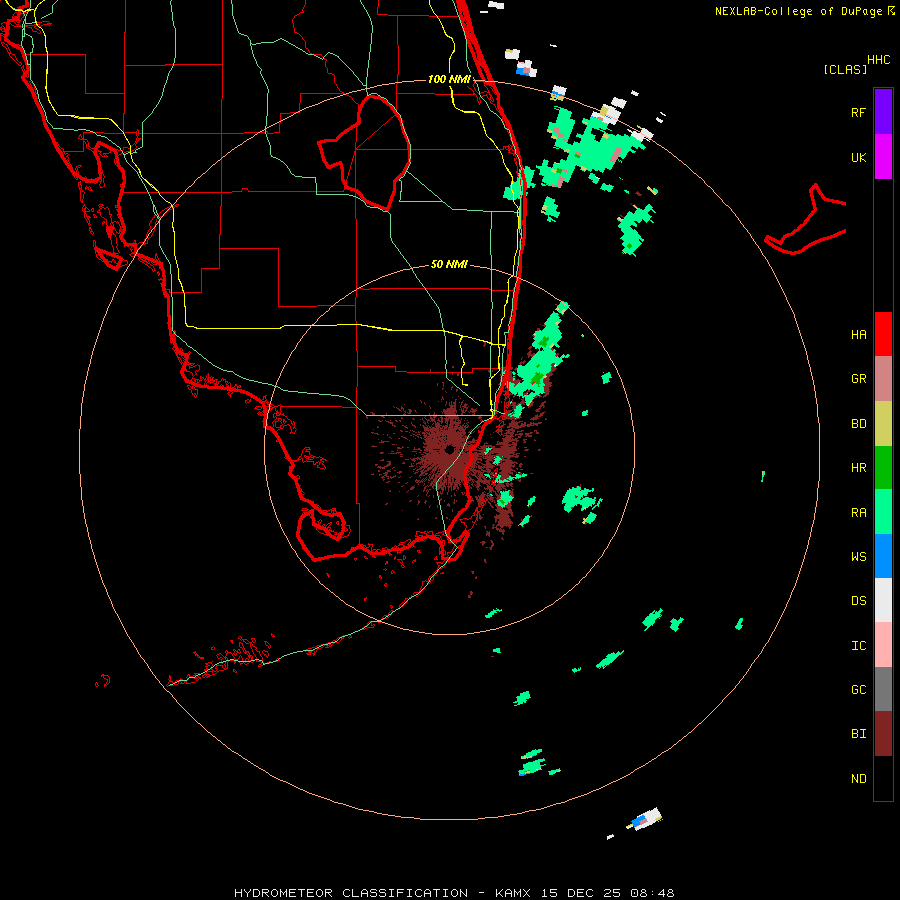Click the BD yellow legend swatch
This screenshot has width=900, height=900.
pyautogui.click(x=883, y=423)
